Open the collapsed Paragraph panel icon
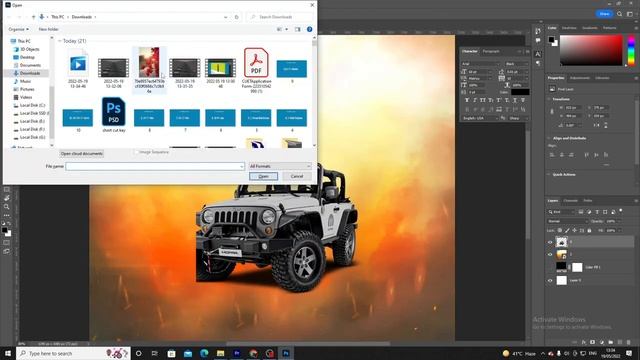Image resolution: width=640 pixels, height=360 pixels. (538, 63)
